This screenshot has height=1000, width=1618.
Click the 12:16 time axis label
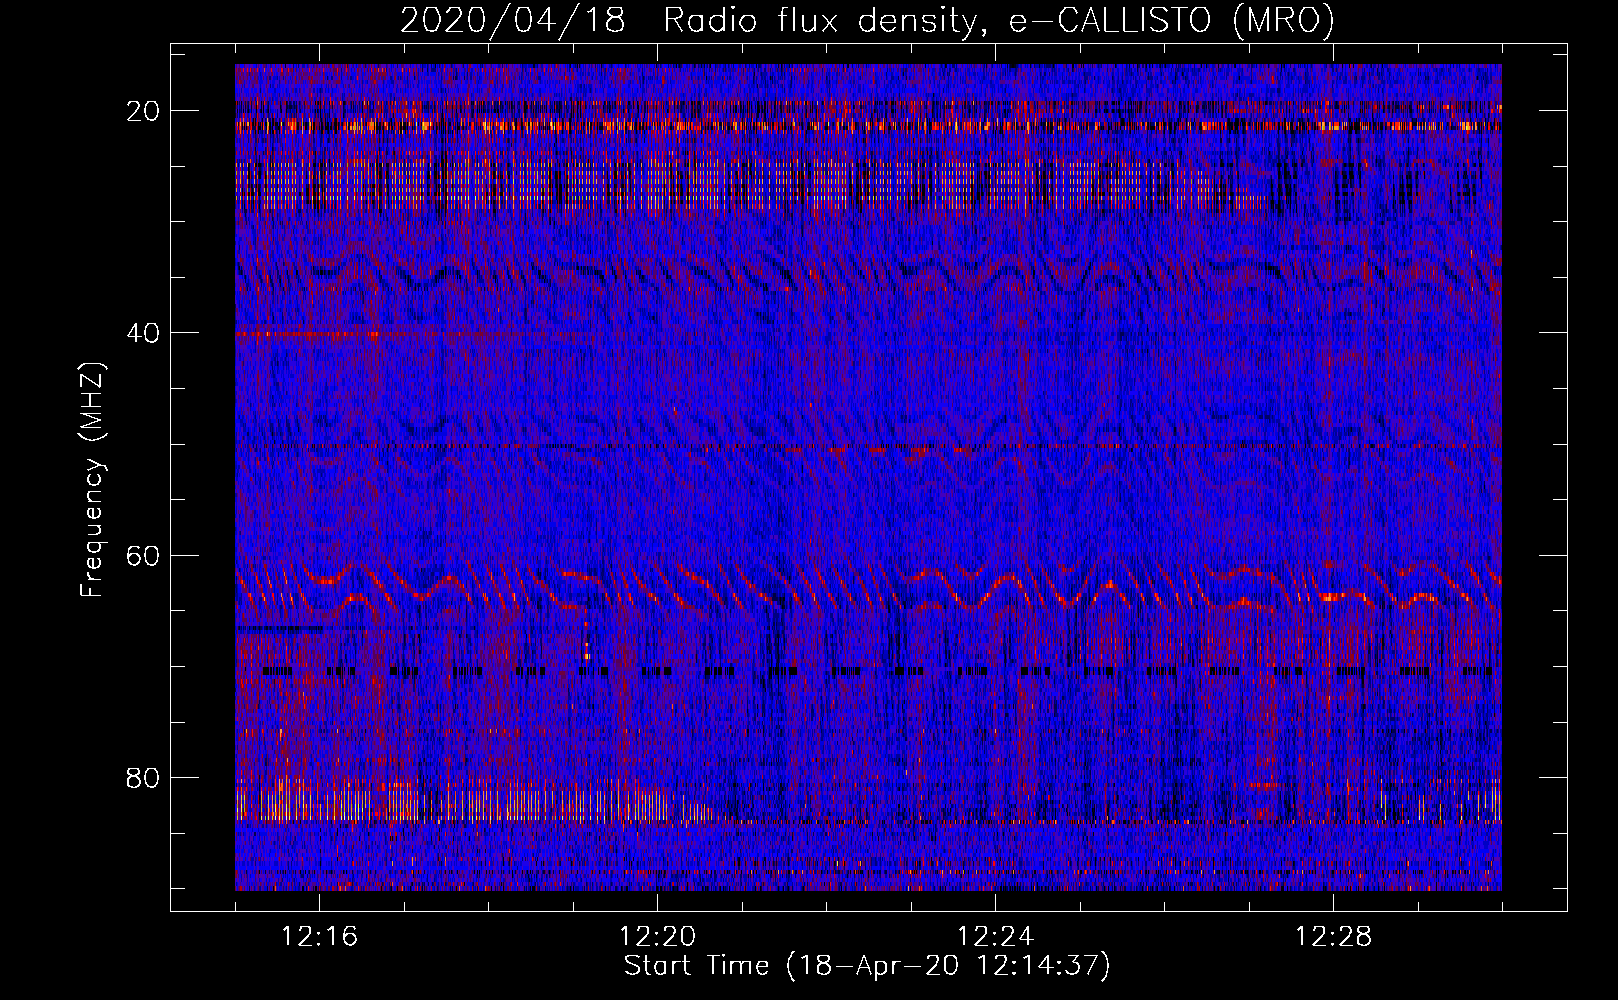(x=320, y=937)
